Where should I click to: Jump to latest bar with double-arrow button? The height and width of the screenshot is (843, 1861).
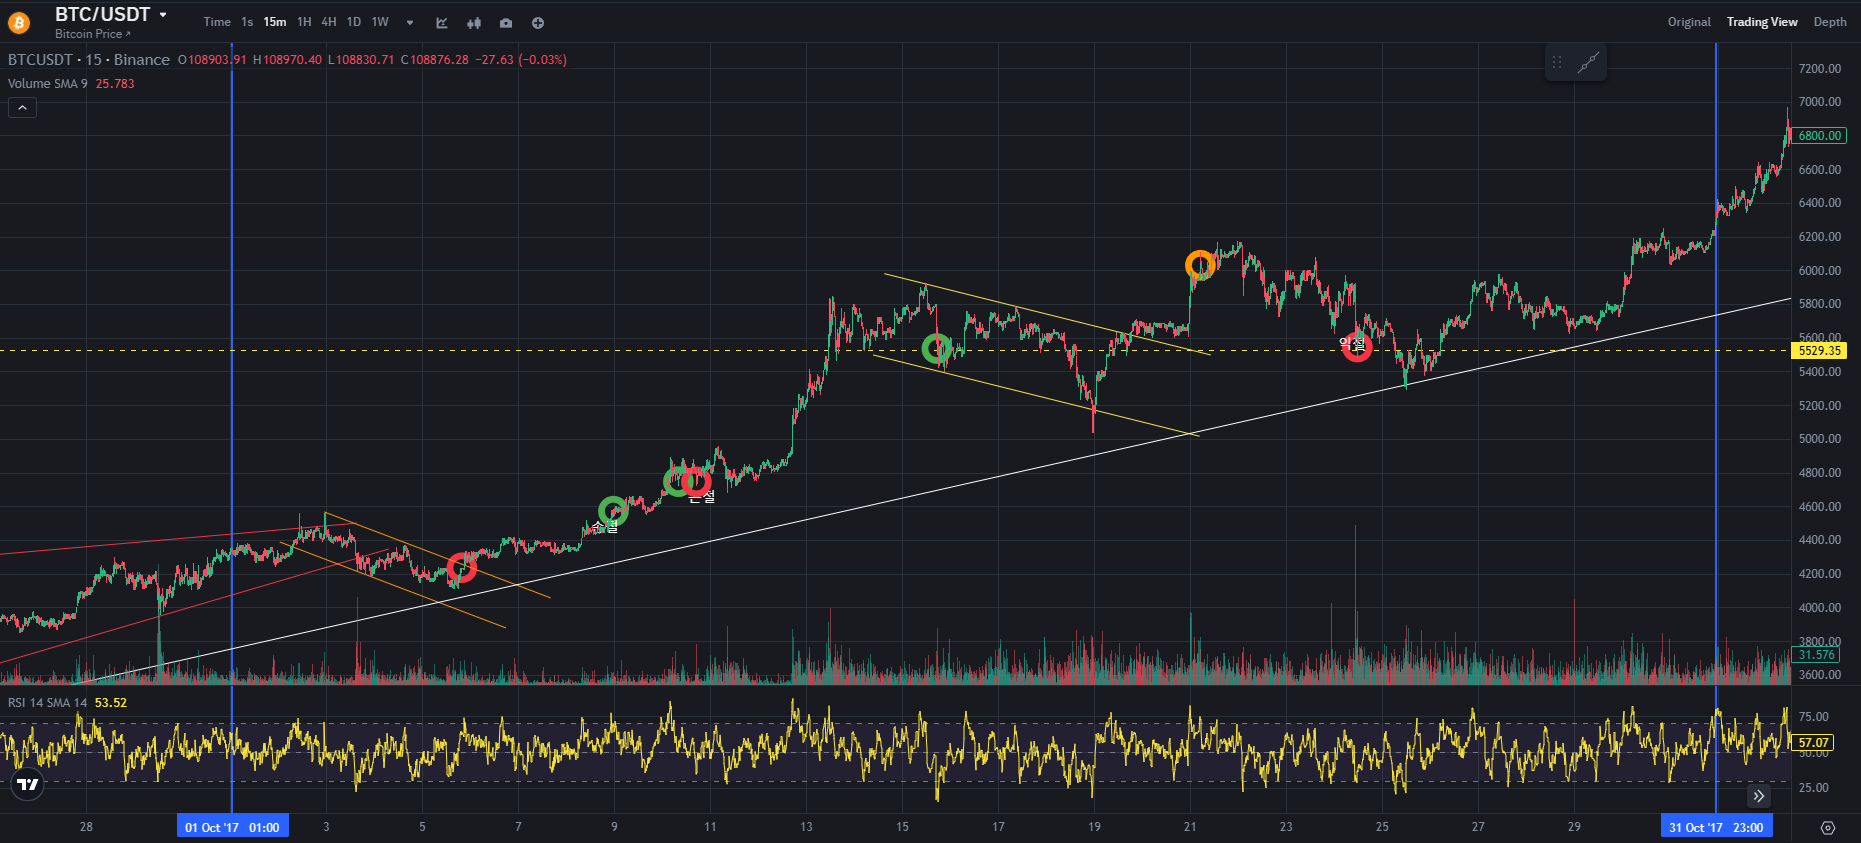click(x=1759, y=796)
